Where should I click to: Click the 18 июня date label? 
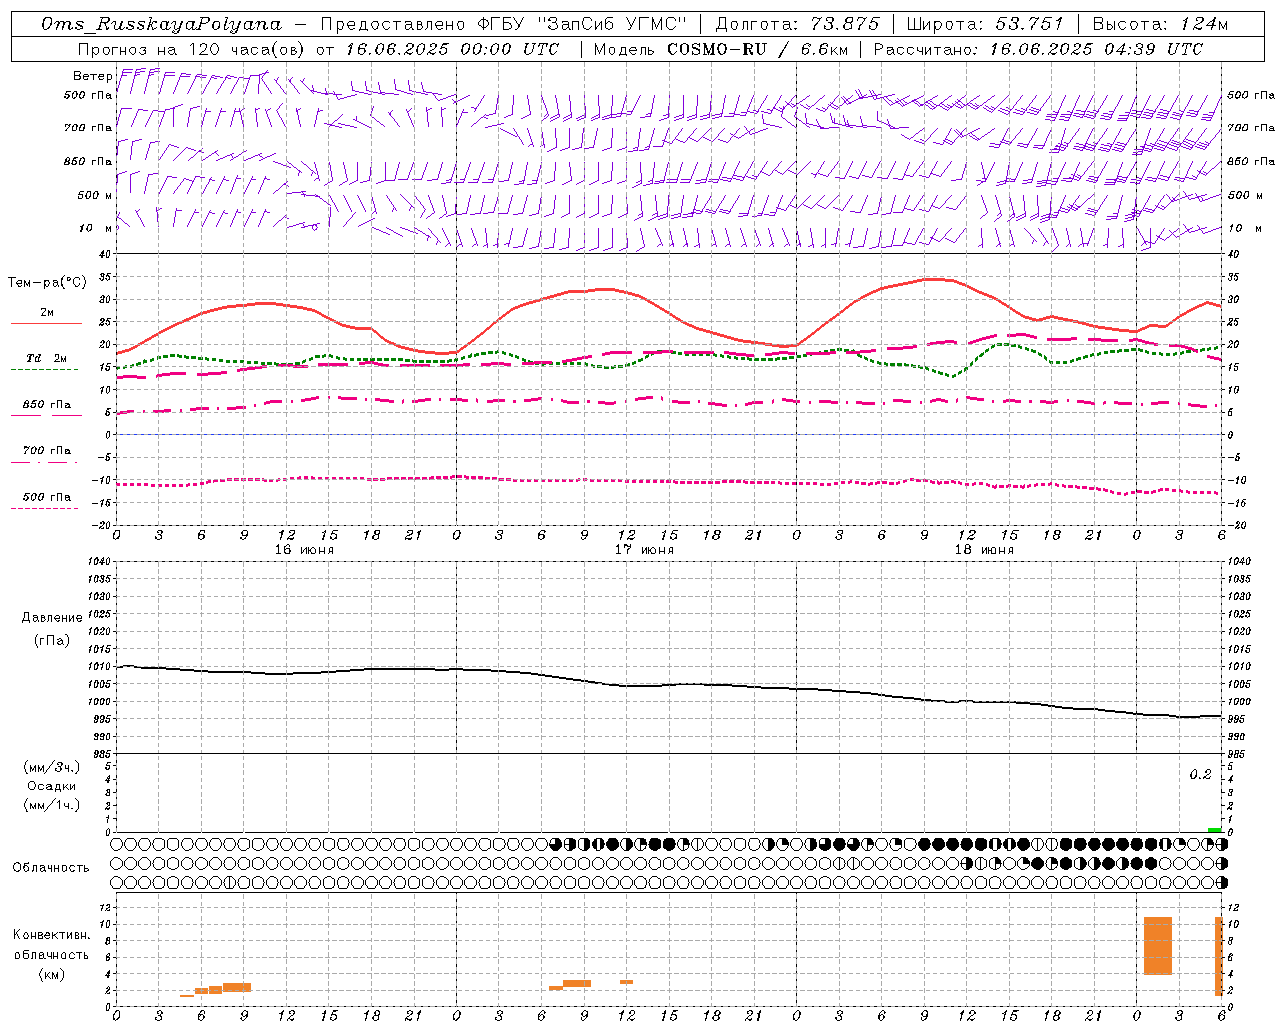984,550
